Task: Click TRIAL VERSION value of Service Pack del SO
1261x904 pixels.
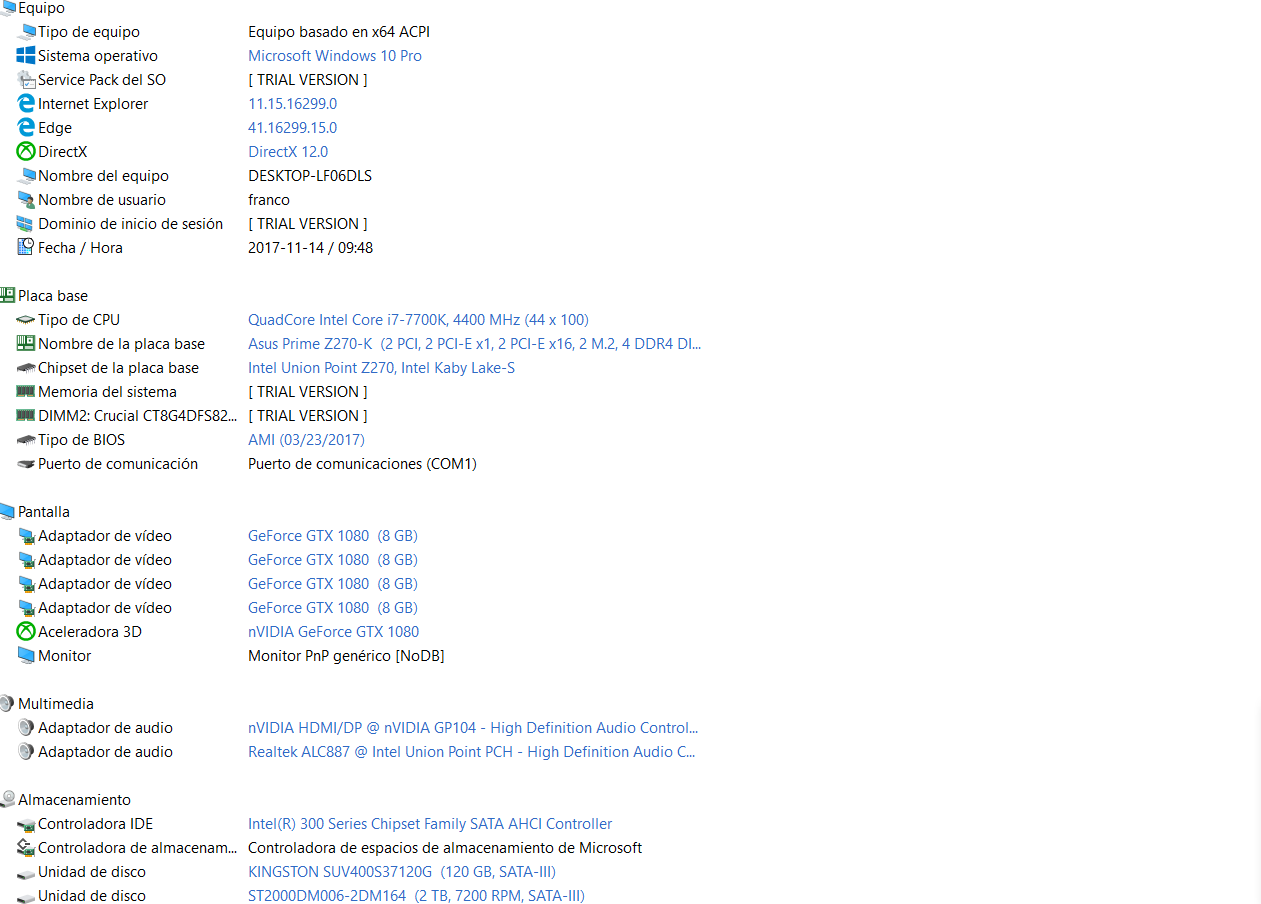Action: (308, 80)
